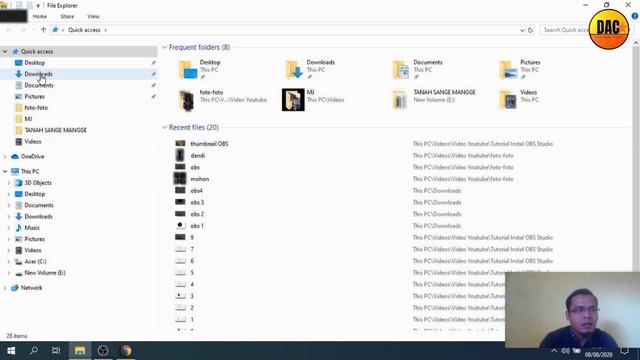The height and width of the screenshot is (360, 640).
Task: Open Pictures folder icon in Frequent folders
Action: (508, 70)
